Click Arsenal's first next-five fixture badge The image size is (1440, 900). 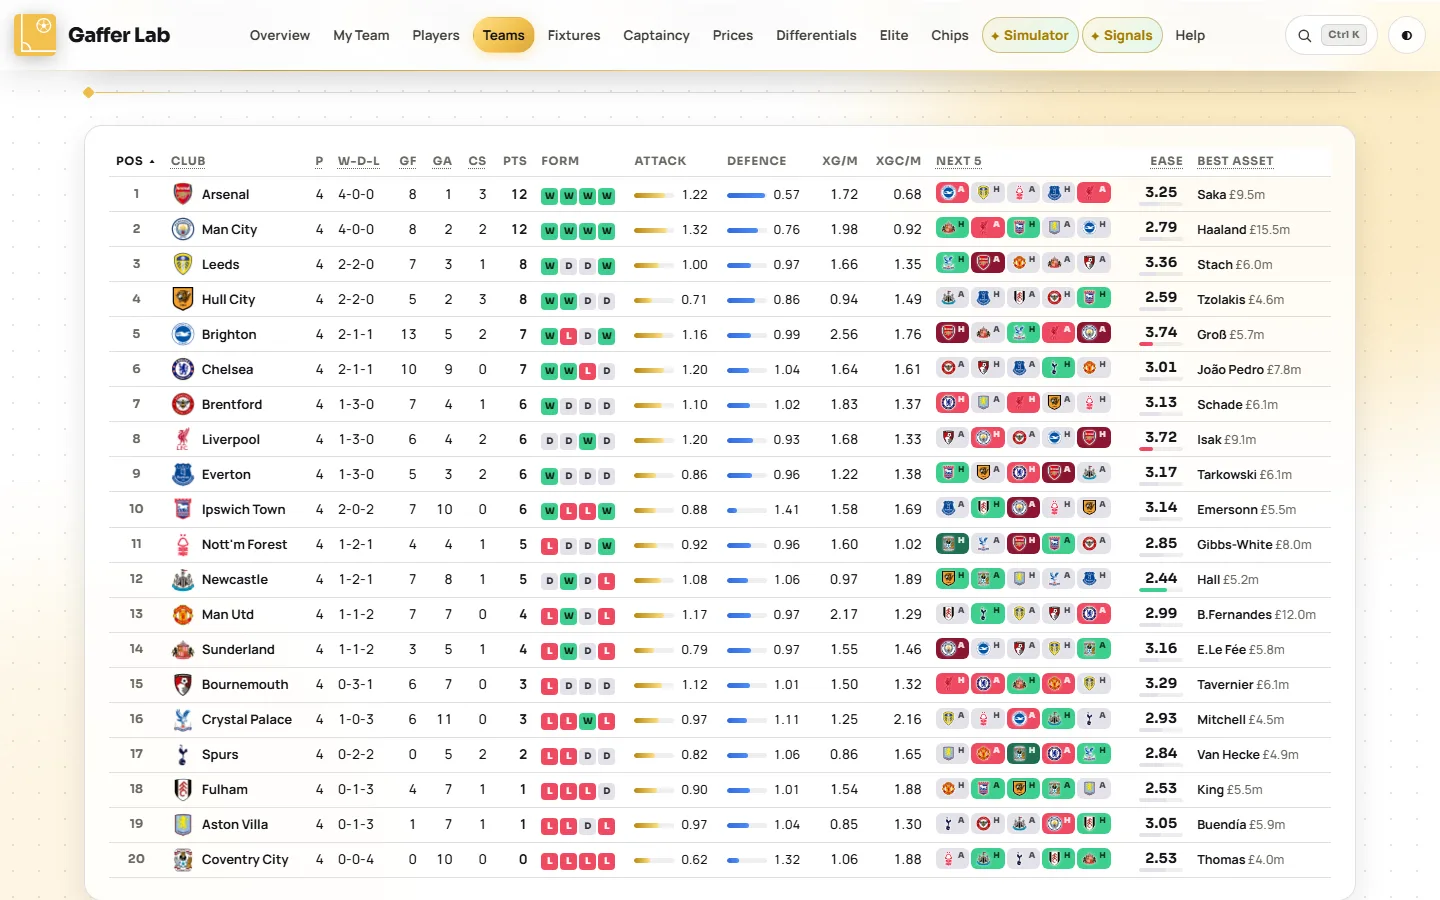pos(952,192)
